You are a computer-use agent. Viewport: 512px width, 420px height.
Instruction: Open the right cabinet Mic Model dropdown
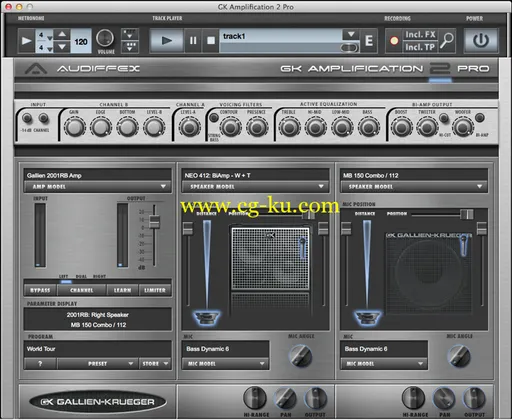point(384,364)
